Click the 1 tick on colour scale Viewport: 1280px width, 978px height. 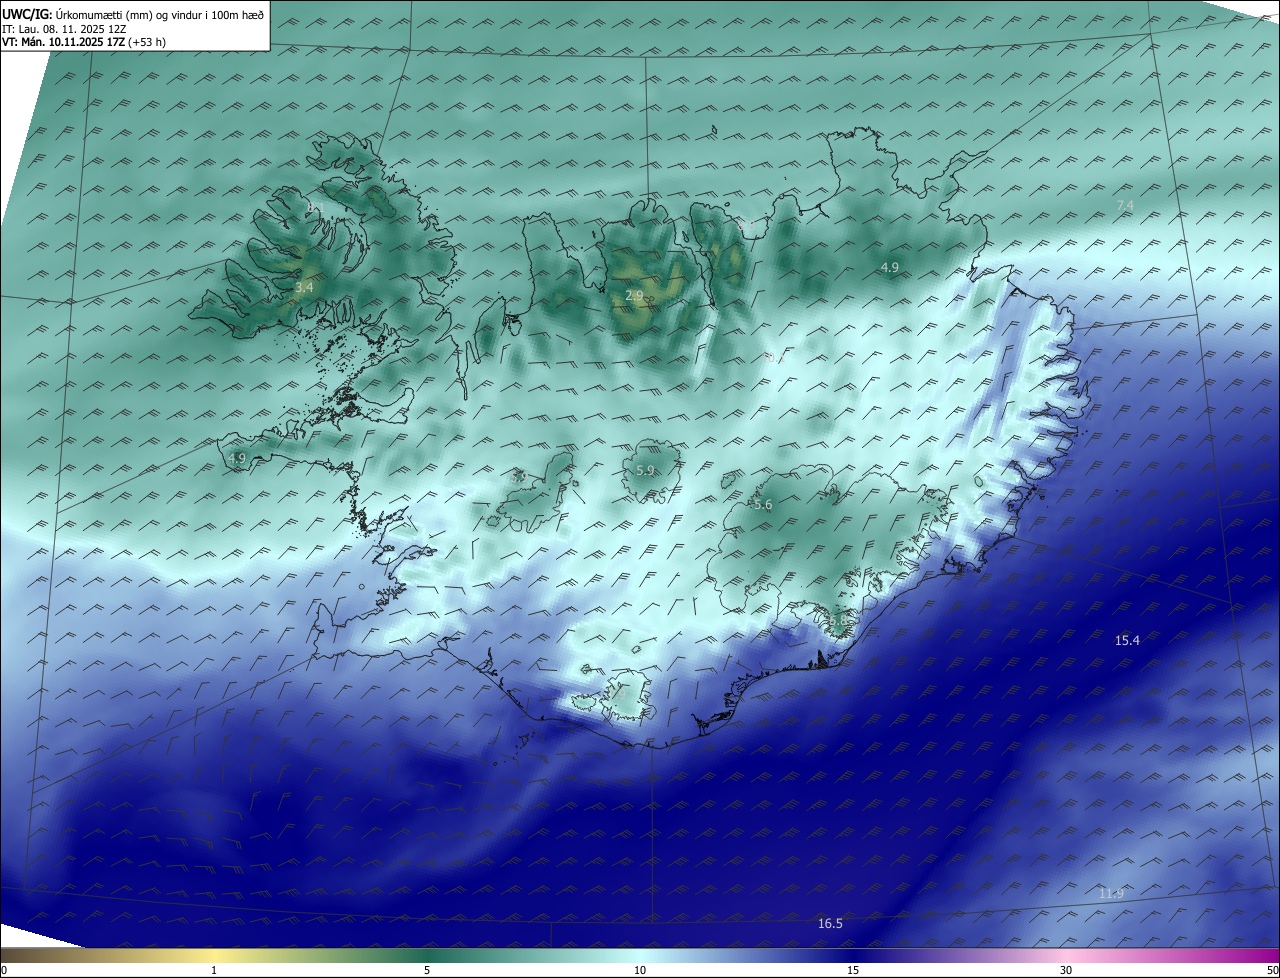214,970
